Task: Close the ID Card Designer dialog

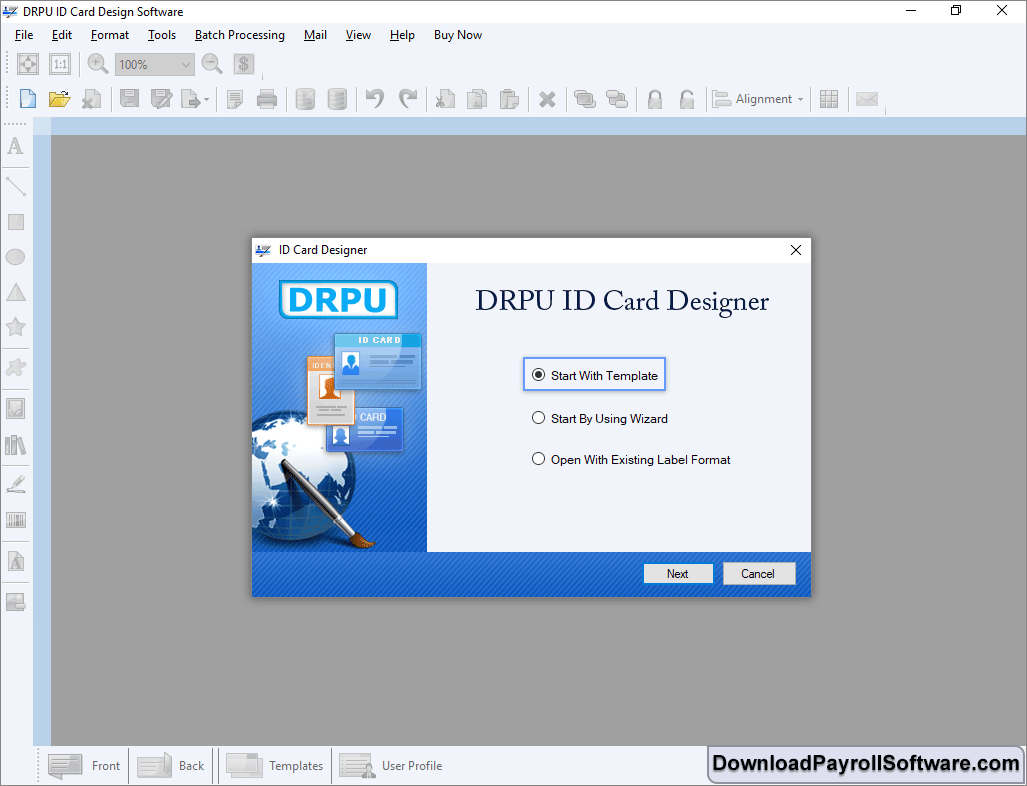Action: (x=796, y=250)
